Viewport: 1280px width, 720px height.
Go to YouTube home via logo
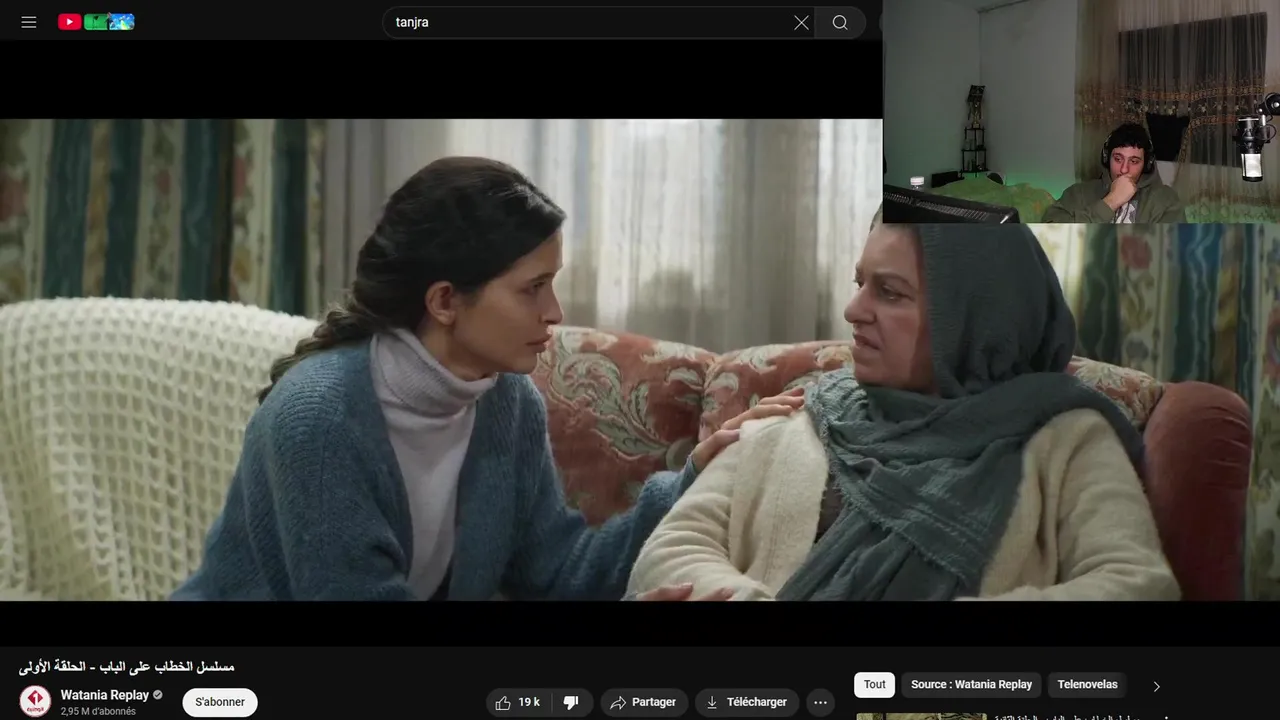(96, 22)
